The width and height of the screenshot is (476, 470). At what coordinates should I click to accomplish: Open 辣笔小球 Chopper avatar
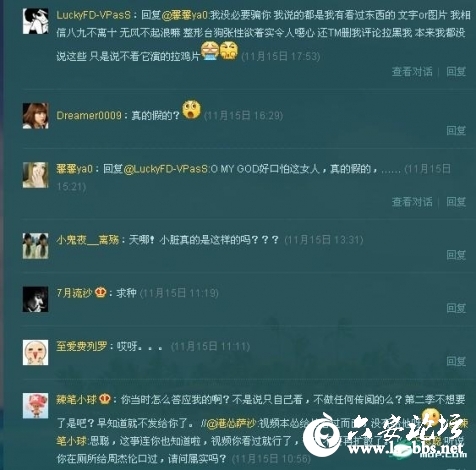(35, 405)
